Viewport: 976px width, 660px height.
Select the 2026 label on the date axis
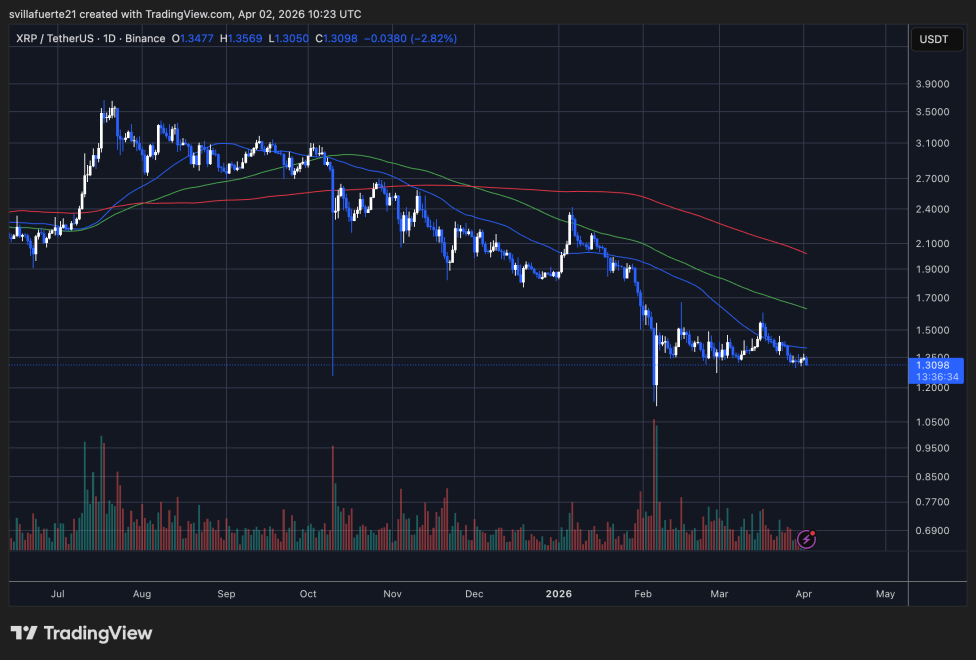click(x=558, y=593)
